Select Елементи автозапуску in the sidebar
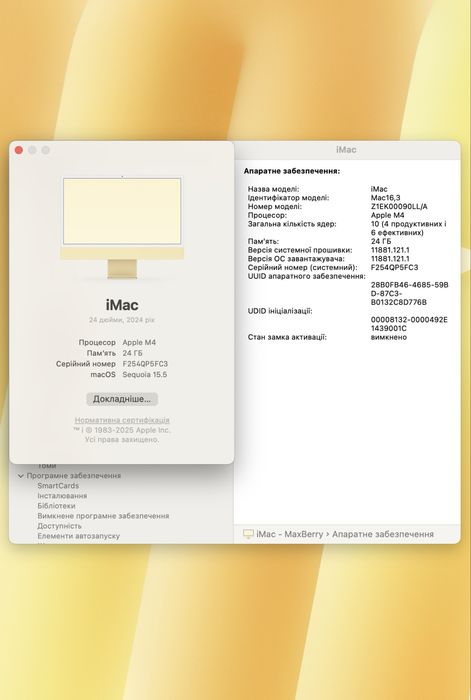The height and width of the screenshot is (700, 471). pyautogui.click(x=79, y=536)
